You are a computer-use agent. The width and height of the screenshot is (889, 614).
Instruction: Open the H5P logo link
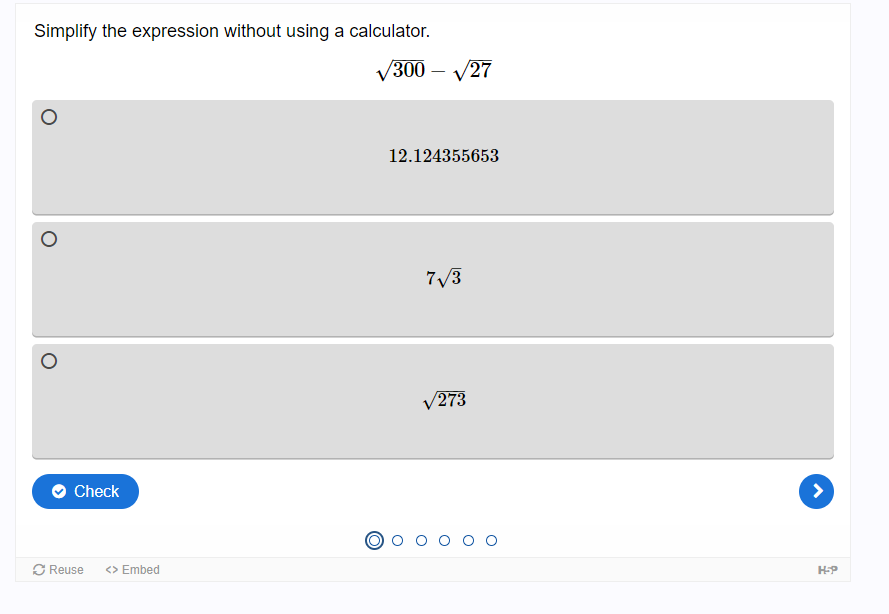click(827, 570)
